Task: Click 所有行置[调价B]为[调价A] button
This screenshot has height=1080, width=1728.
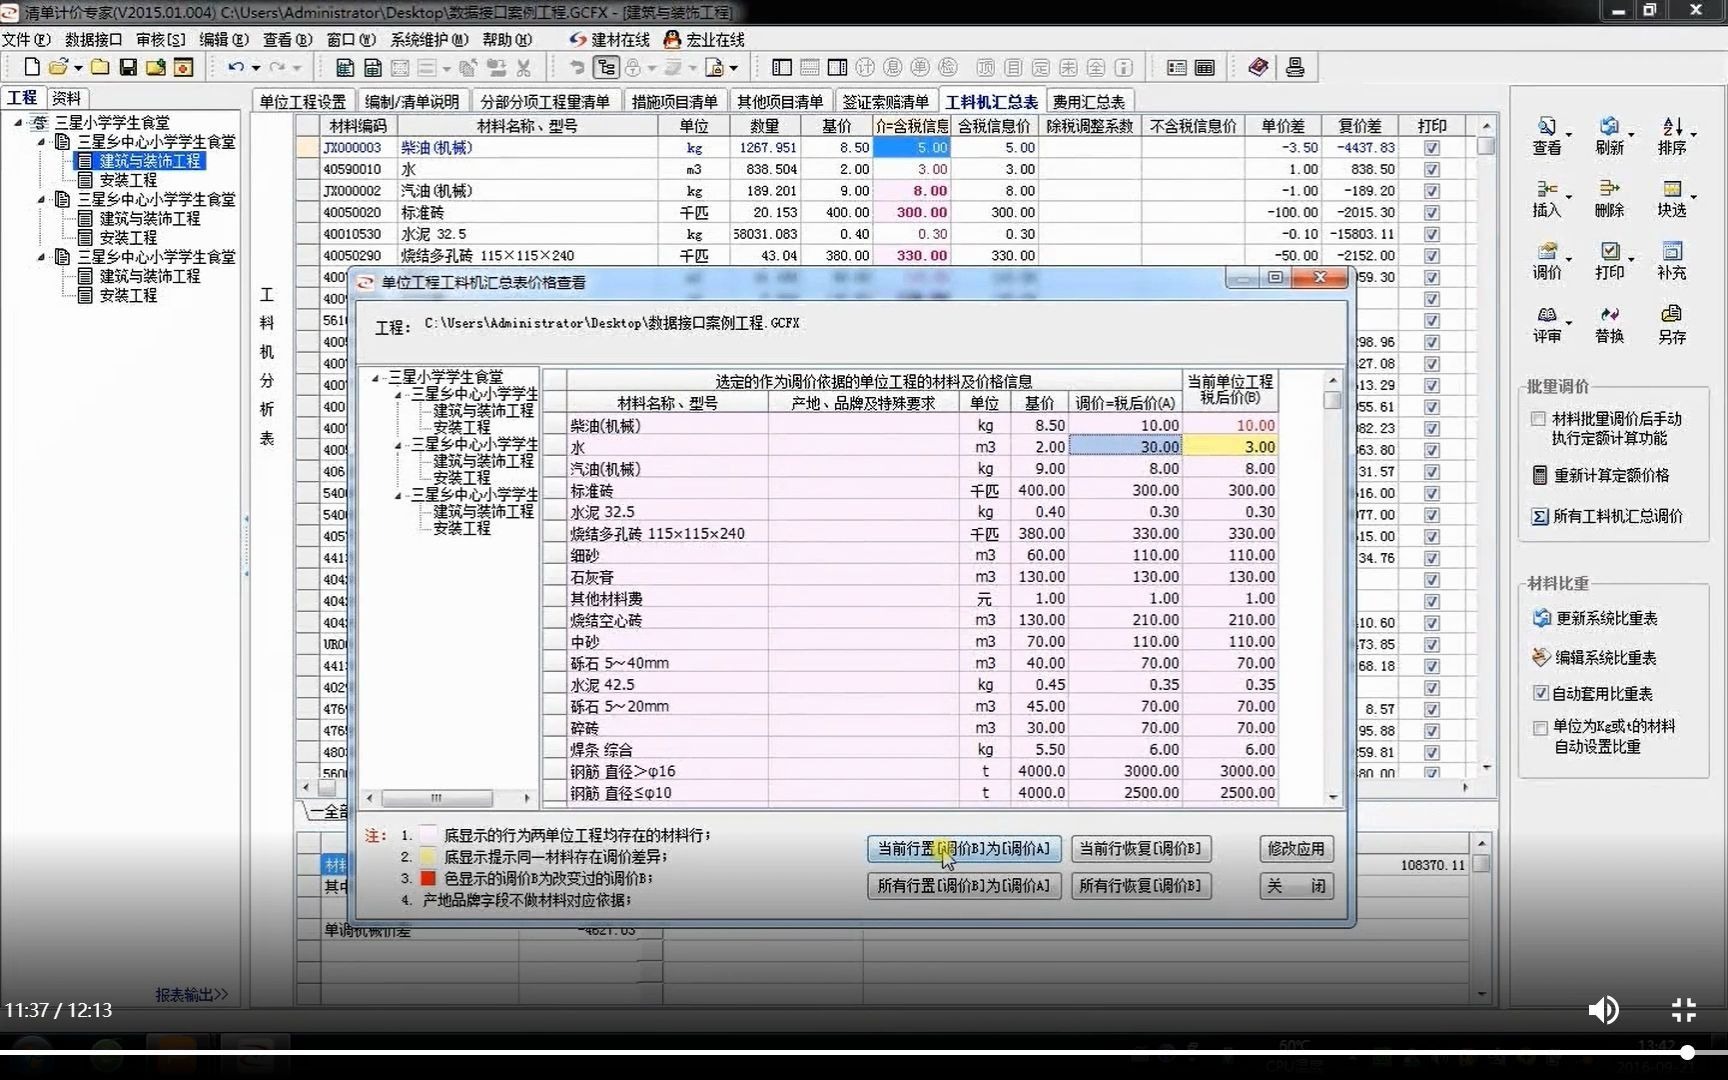Action: [x=964, y=886]
